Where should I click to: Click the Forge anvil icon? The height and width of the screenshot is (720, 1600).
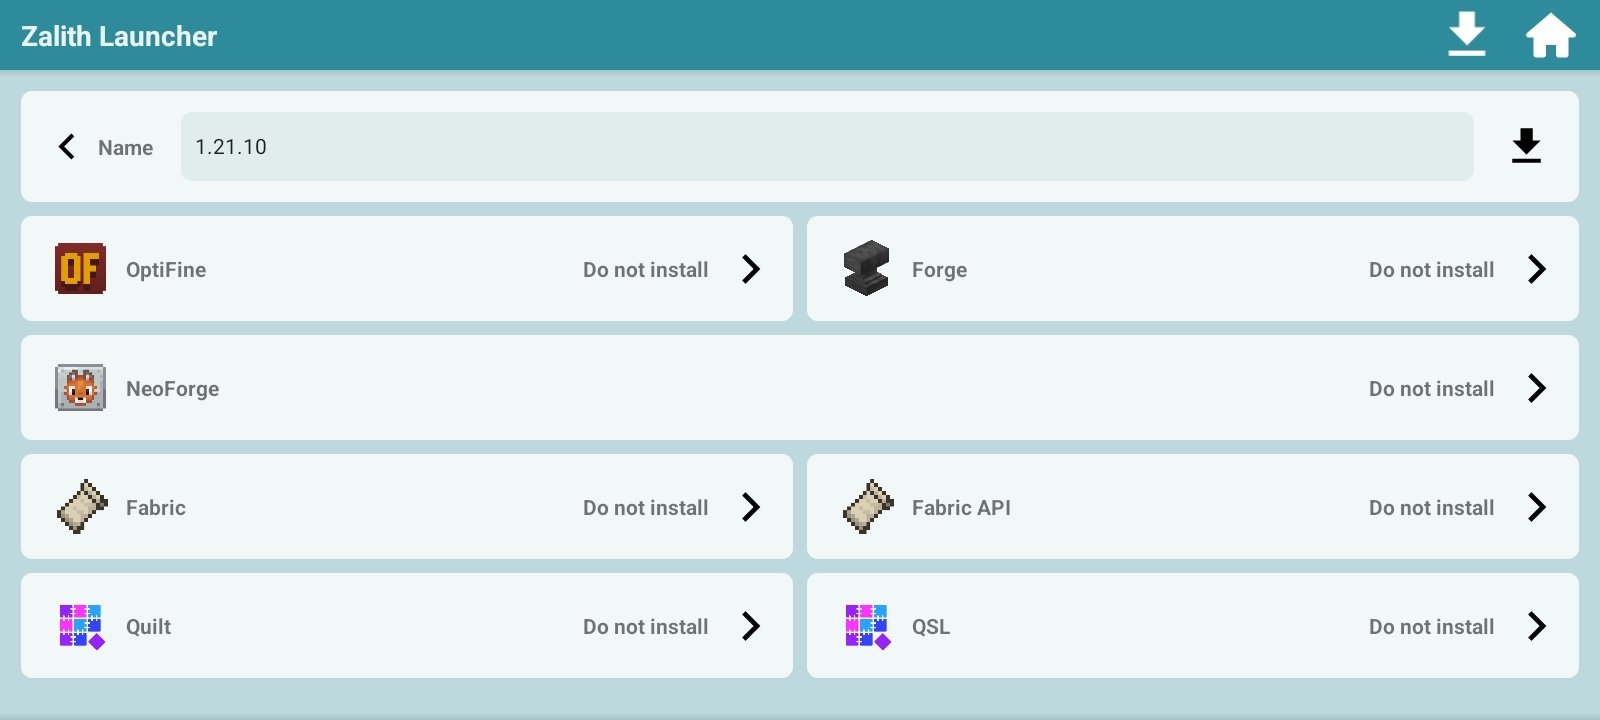(866, 269)
